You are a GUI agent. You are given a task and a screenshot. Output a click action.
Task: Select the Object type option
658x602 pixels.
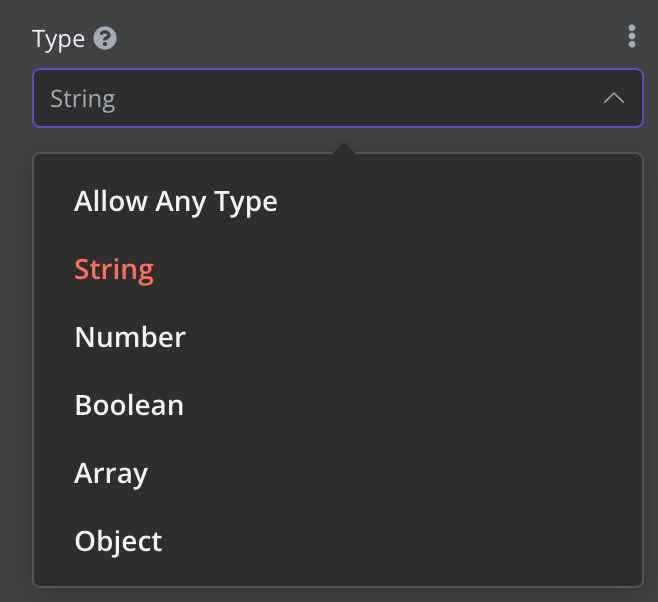118,541
